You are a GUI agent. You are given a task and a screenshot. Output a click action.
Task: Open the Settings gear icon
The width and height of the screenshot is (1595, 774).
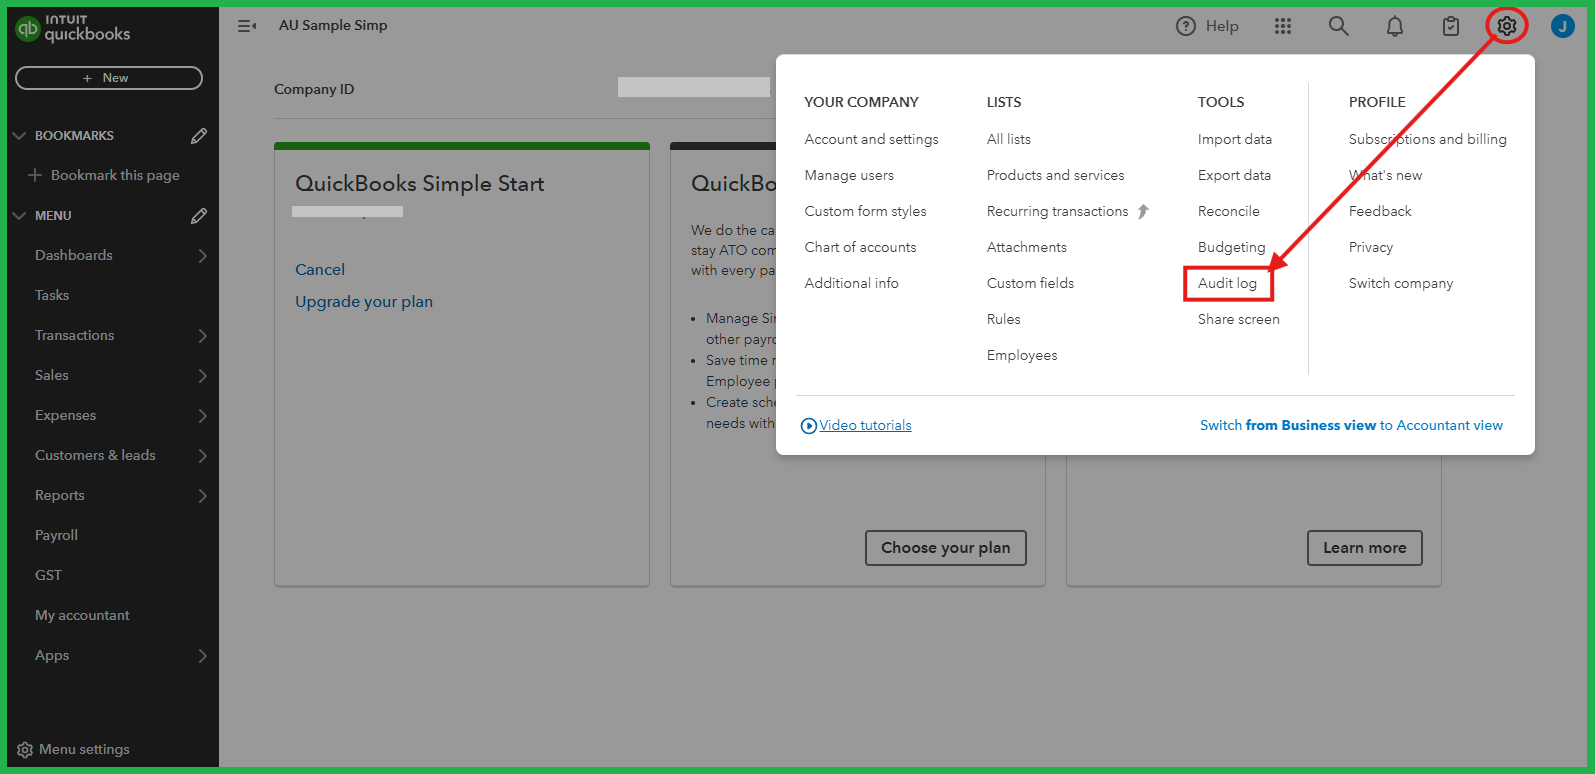point(1507,26)
